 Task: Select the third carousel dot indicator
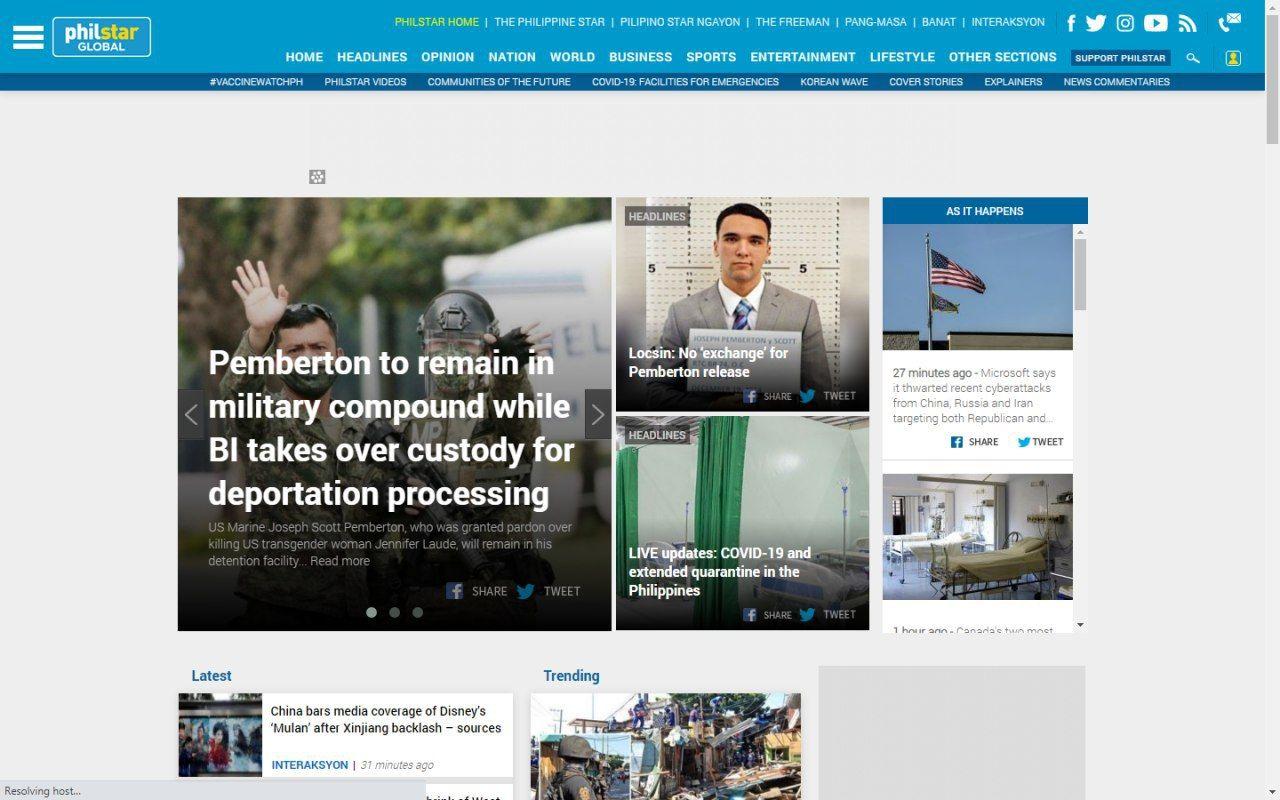417,612
